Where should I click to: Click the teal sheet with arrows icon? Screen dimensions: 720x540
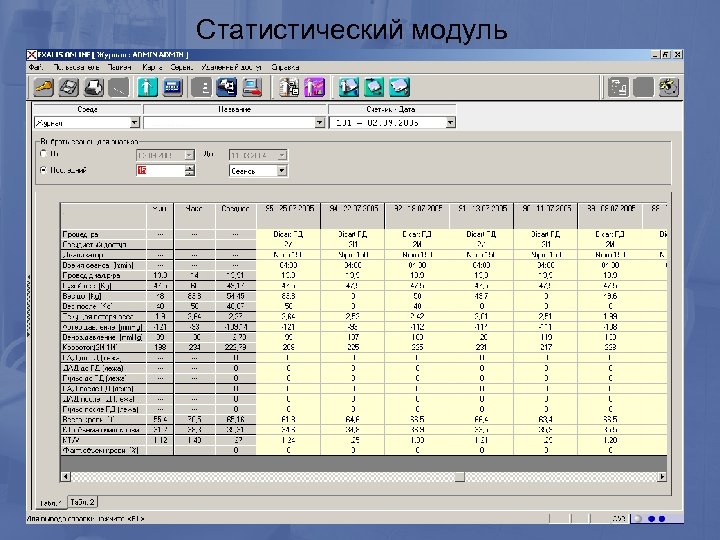374,87
